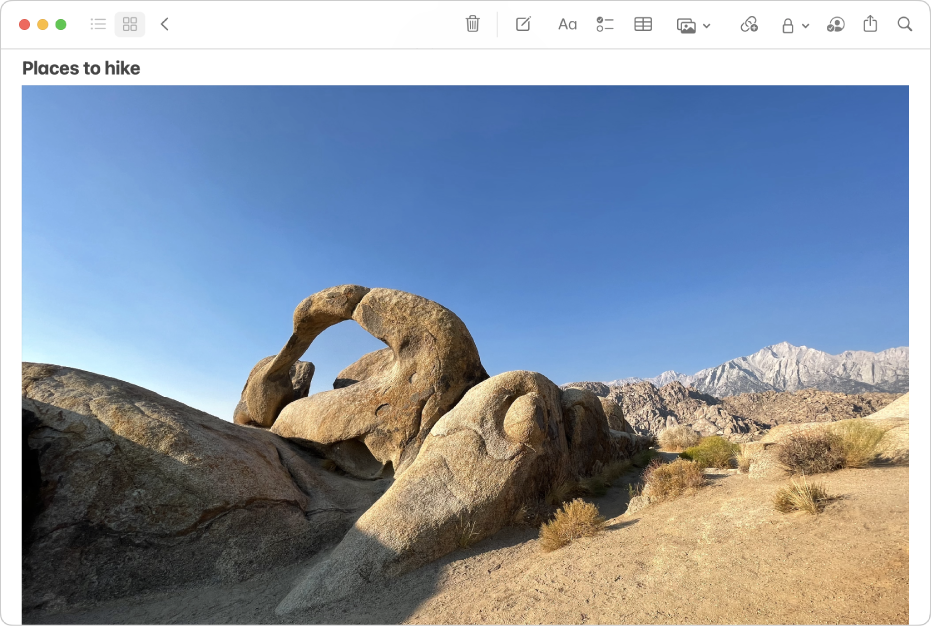Search your notes
932x628 pixels.
[904, 24]
